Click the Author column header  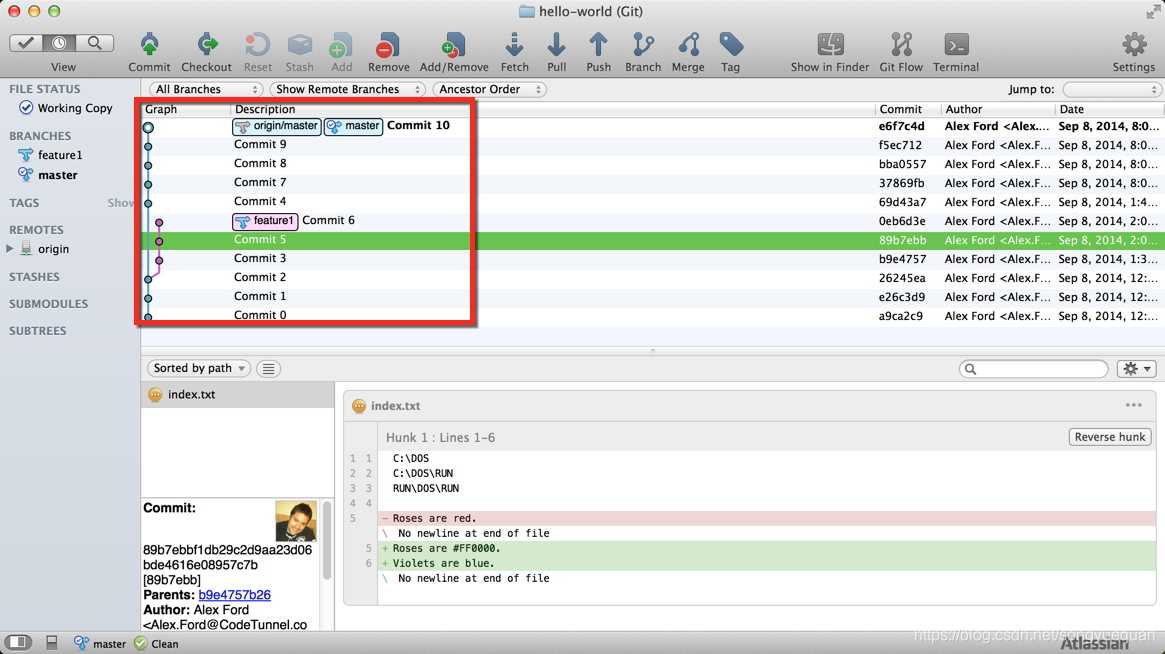click(997, 109)
